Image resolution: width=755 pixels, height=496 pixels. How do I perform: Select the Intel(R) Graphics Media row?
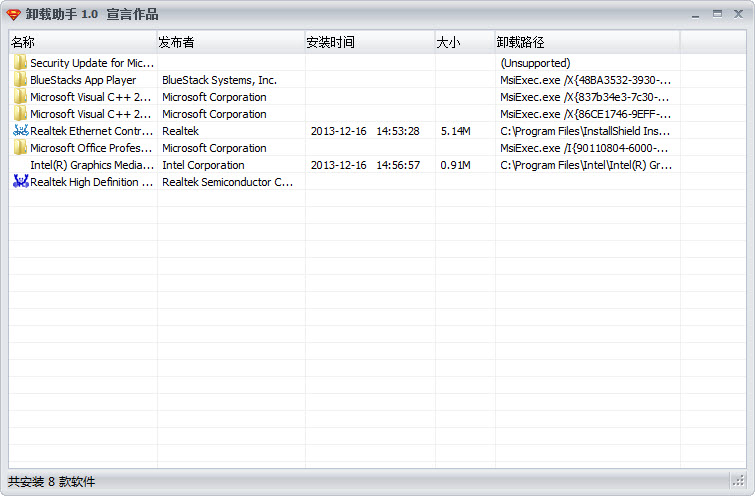click(x=377, y=165)
